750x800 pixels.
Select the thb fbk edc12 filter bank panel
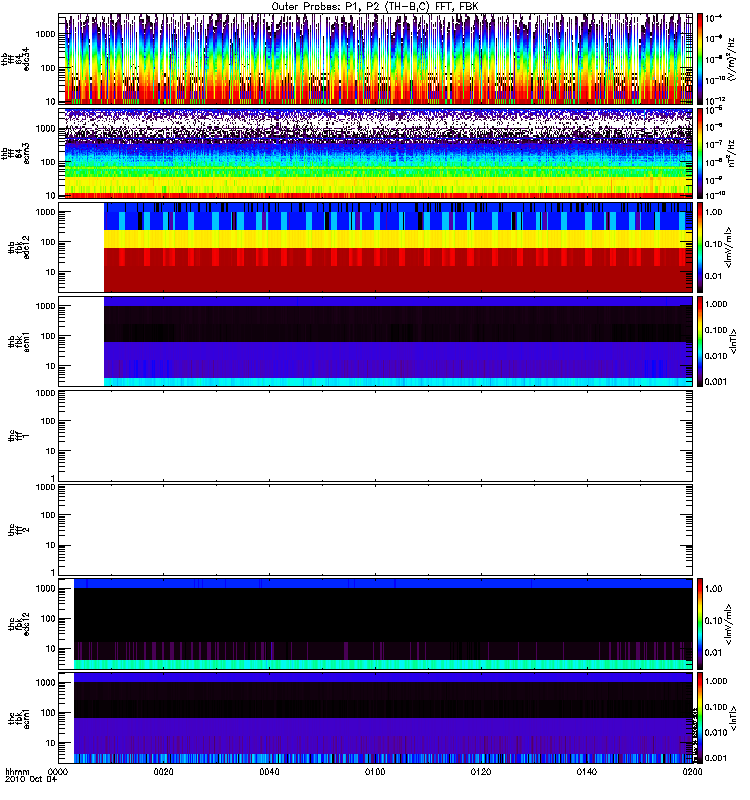375,247
